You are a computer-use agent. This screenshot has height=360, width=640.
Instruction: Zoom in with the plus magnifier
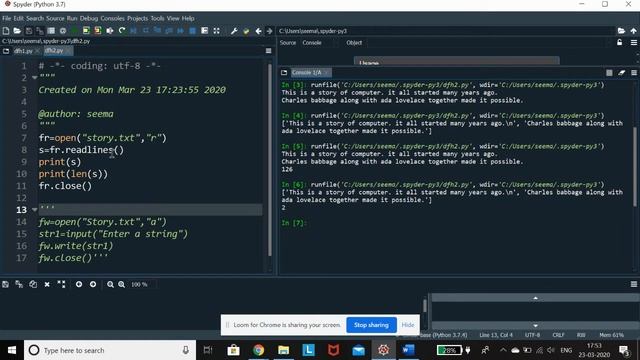122,284
